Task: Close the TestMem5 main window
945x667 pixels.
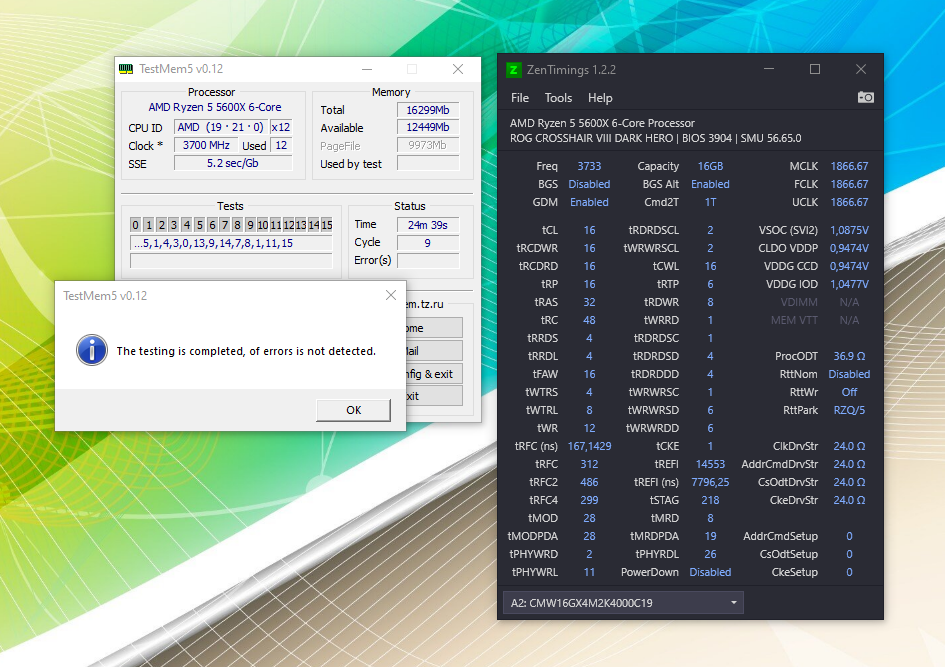Action: point(457,69)
